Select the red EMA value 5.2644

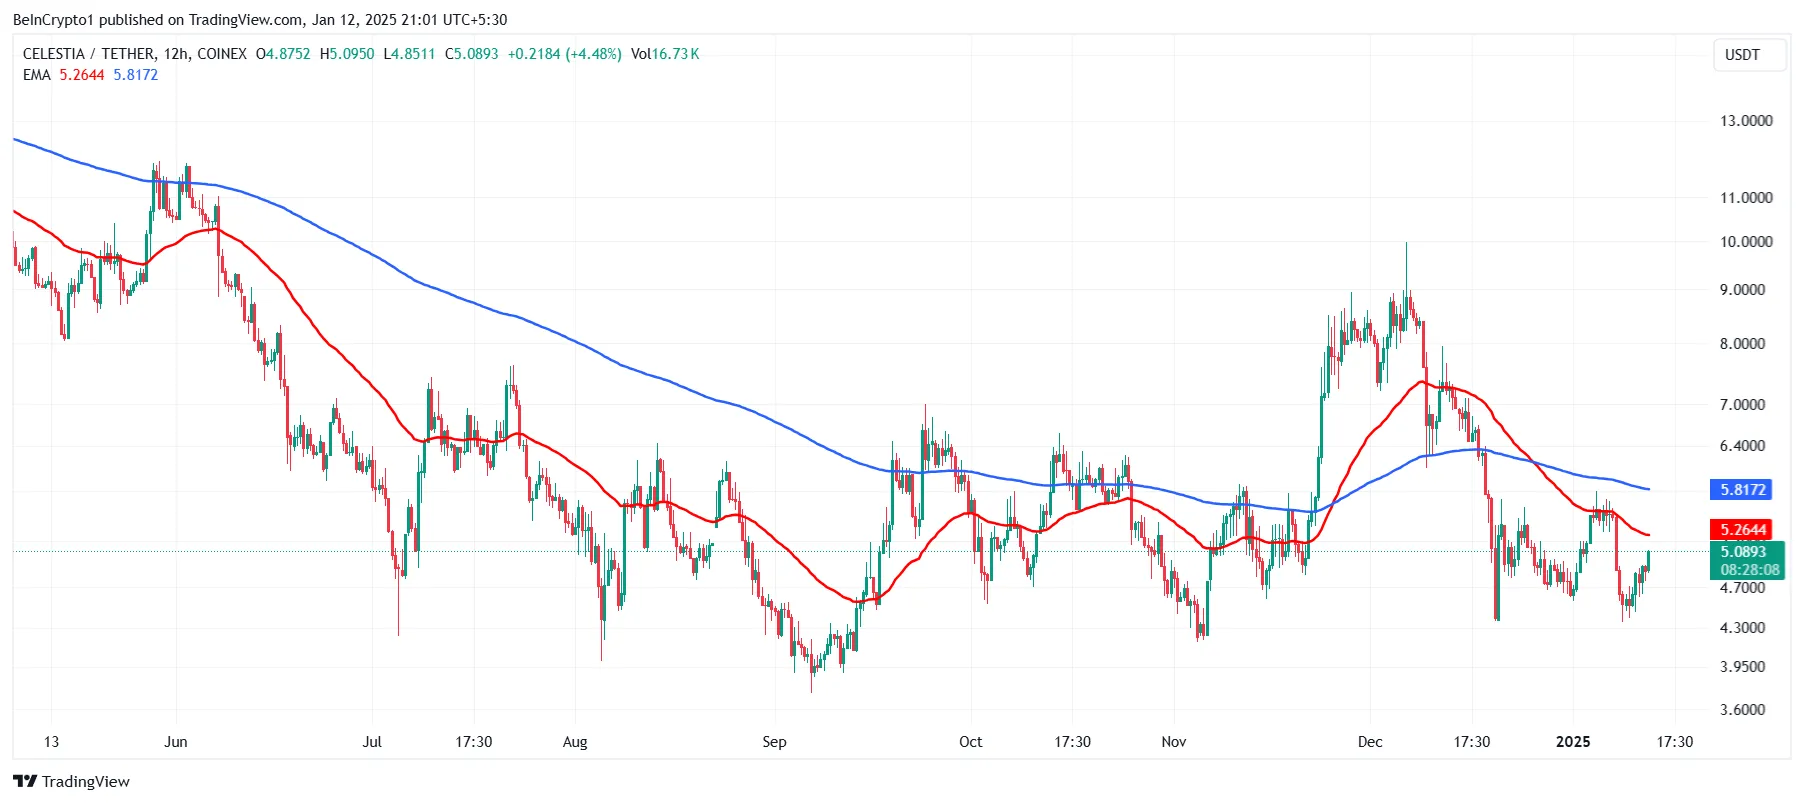(82, 75)
